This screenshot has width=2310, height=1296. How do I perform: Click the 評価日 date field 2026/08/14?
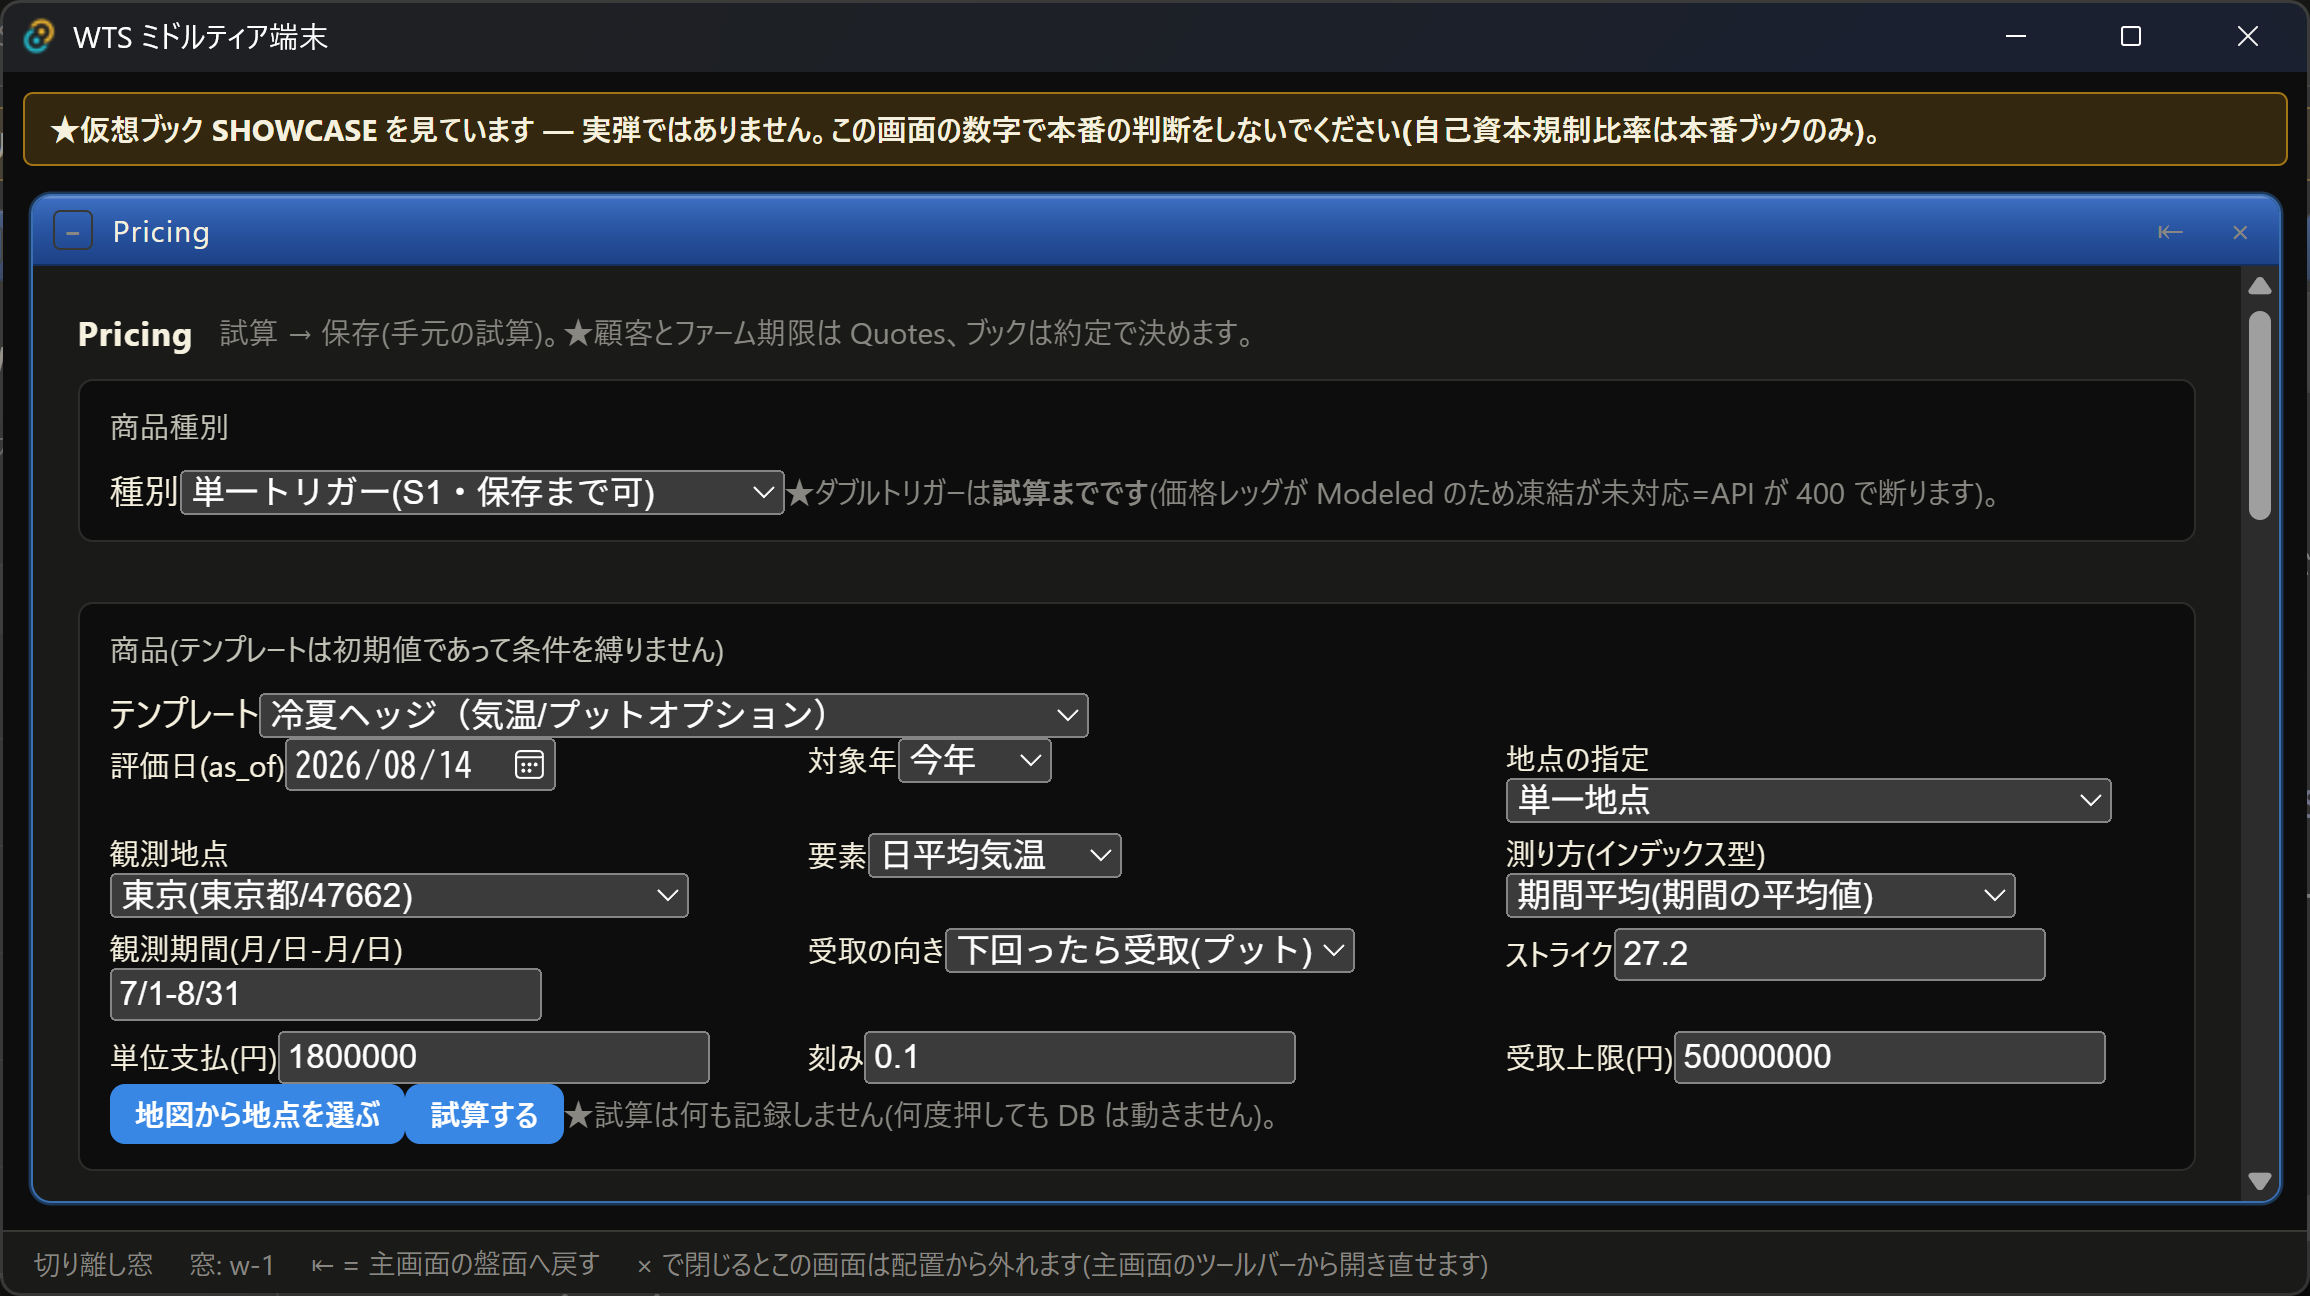tap(420, 765)
